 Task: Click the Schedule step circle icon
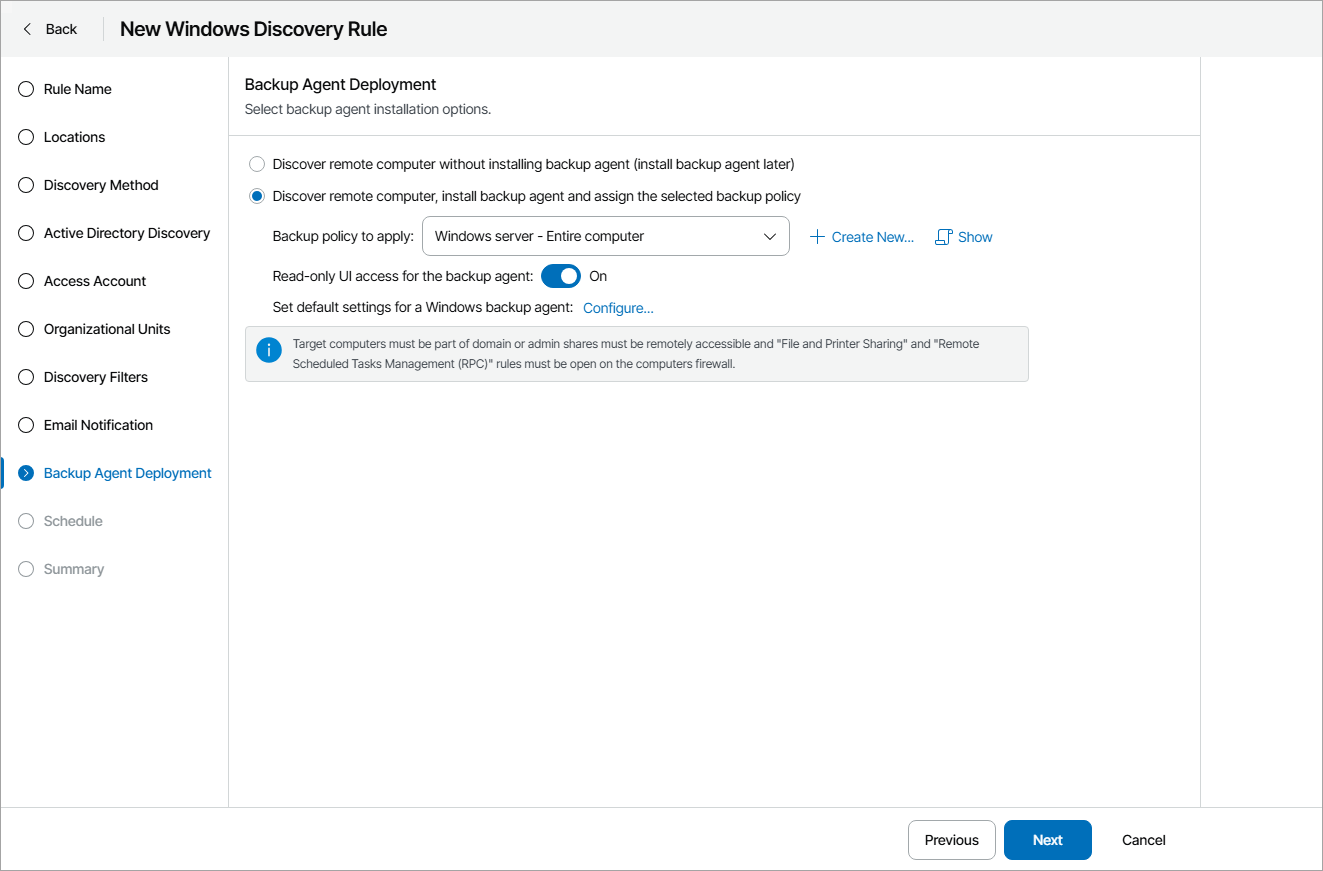(25, 521)
